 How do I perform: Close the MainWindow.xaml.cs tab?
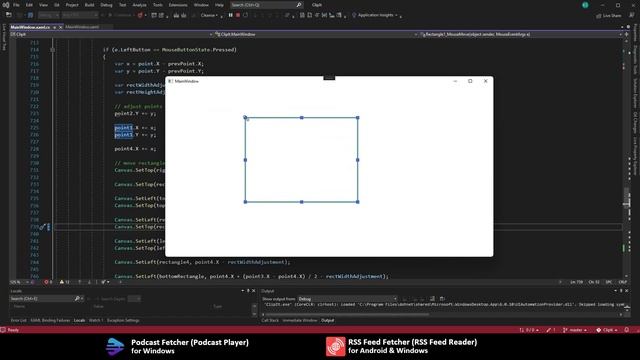[x=61, y=27]
